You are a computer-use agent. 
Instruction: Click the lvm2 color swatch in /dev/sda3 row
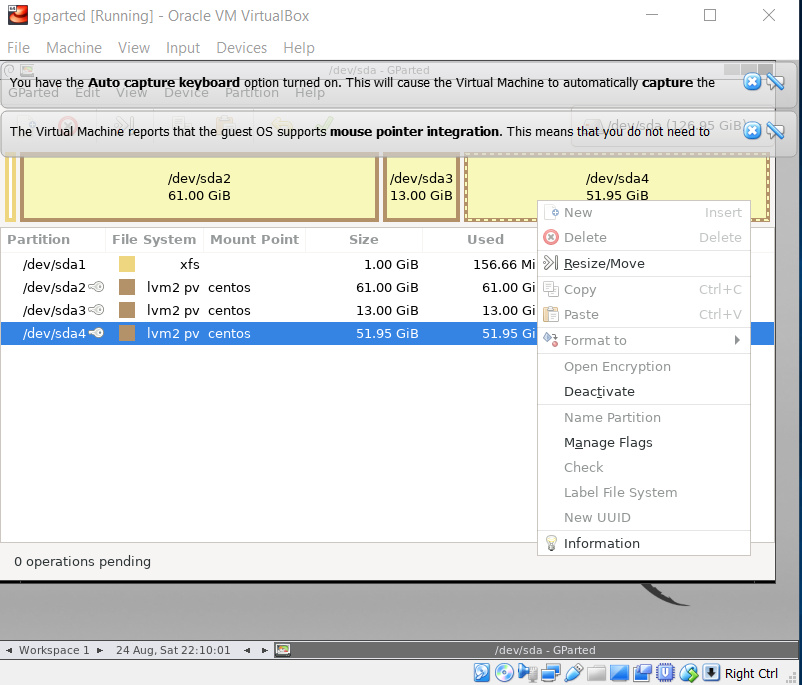(127, 310)
